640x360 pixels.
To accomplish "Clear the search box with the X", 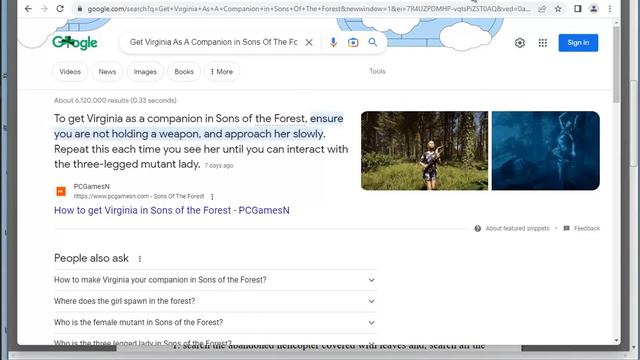I will pos(309,42).
